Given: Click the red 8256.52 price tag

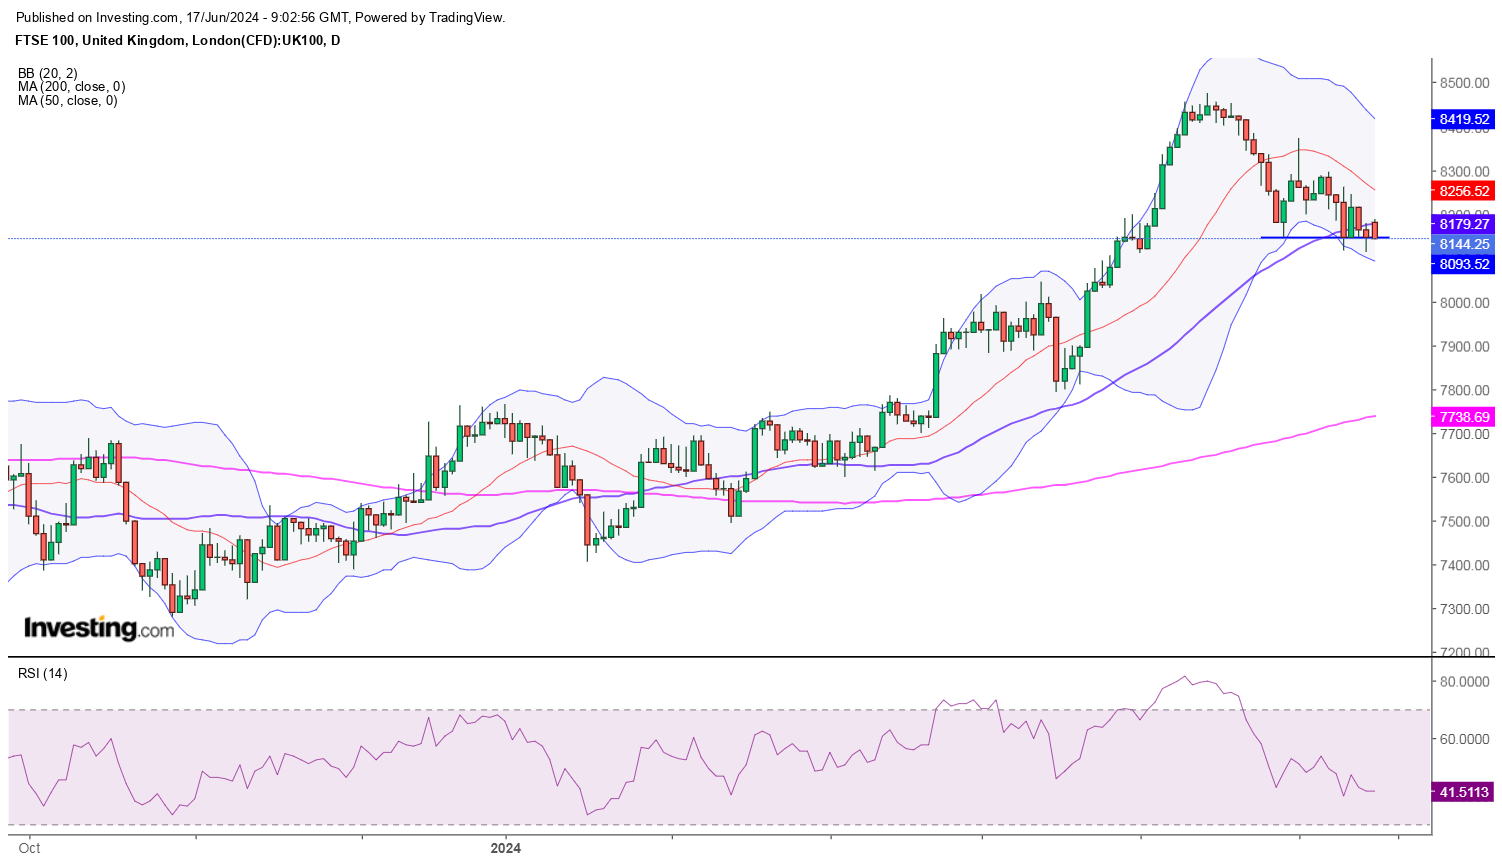Looking at the screenshot, I should pos(1464,191).
